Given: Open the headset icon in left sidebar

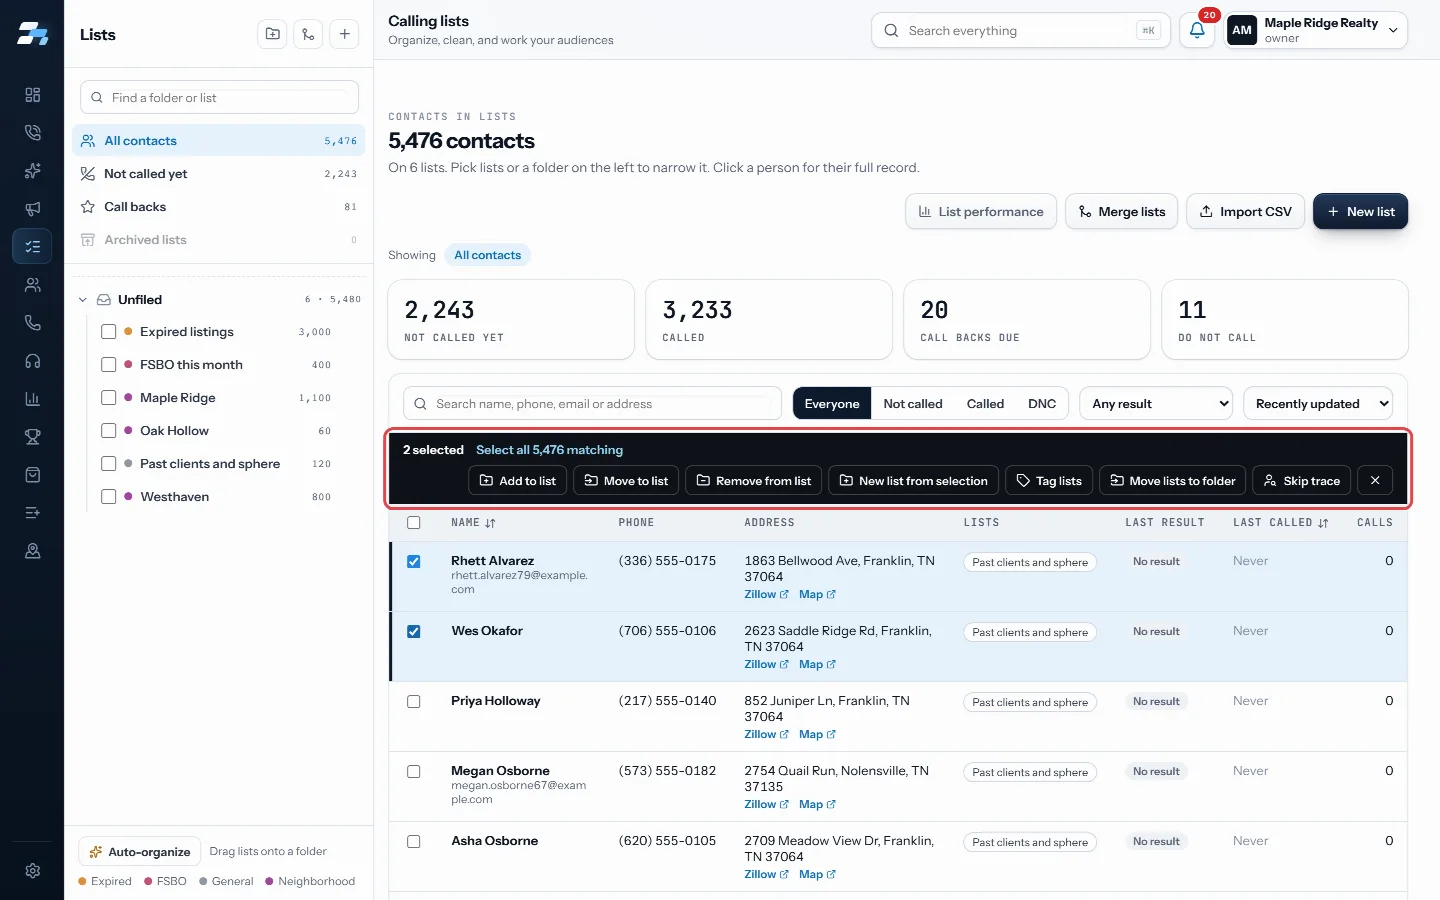Looking at the screenshot, I should point(32,361).
